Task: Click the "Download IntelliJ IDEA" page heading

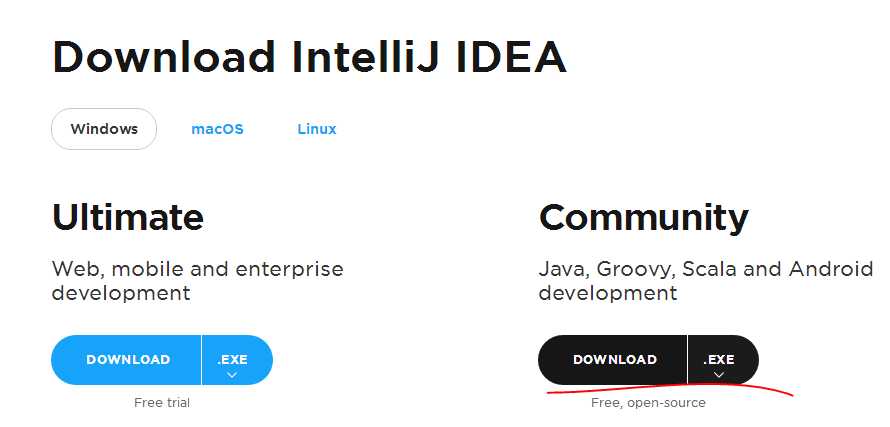Action: (309, 57)
